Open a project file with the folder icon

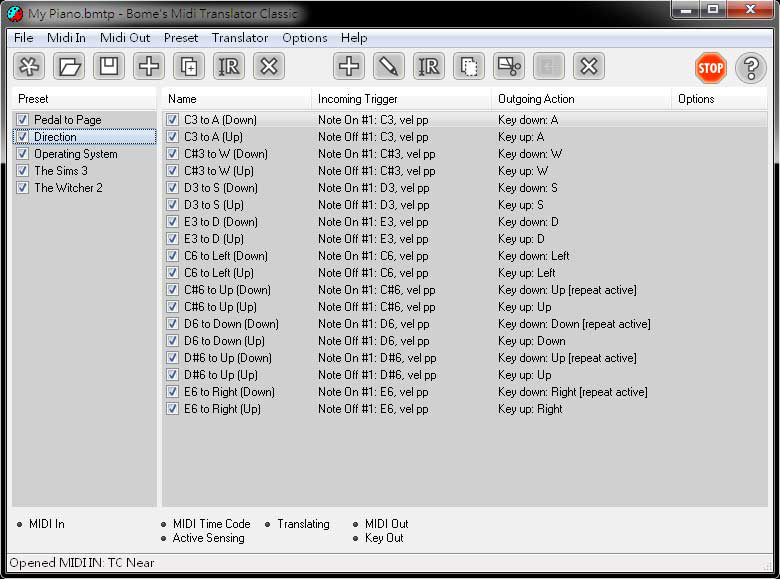pos(69,66)
